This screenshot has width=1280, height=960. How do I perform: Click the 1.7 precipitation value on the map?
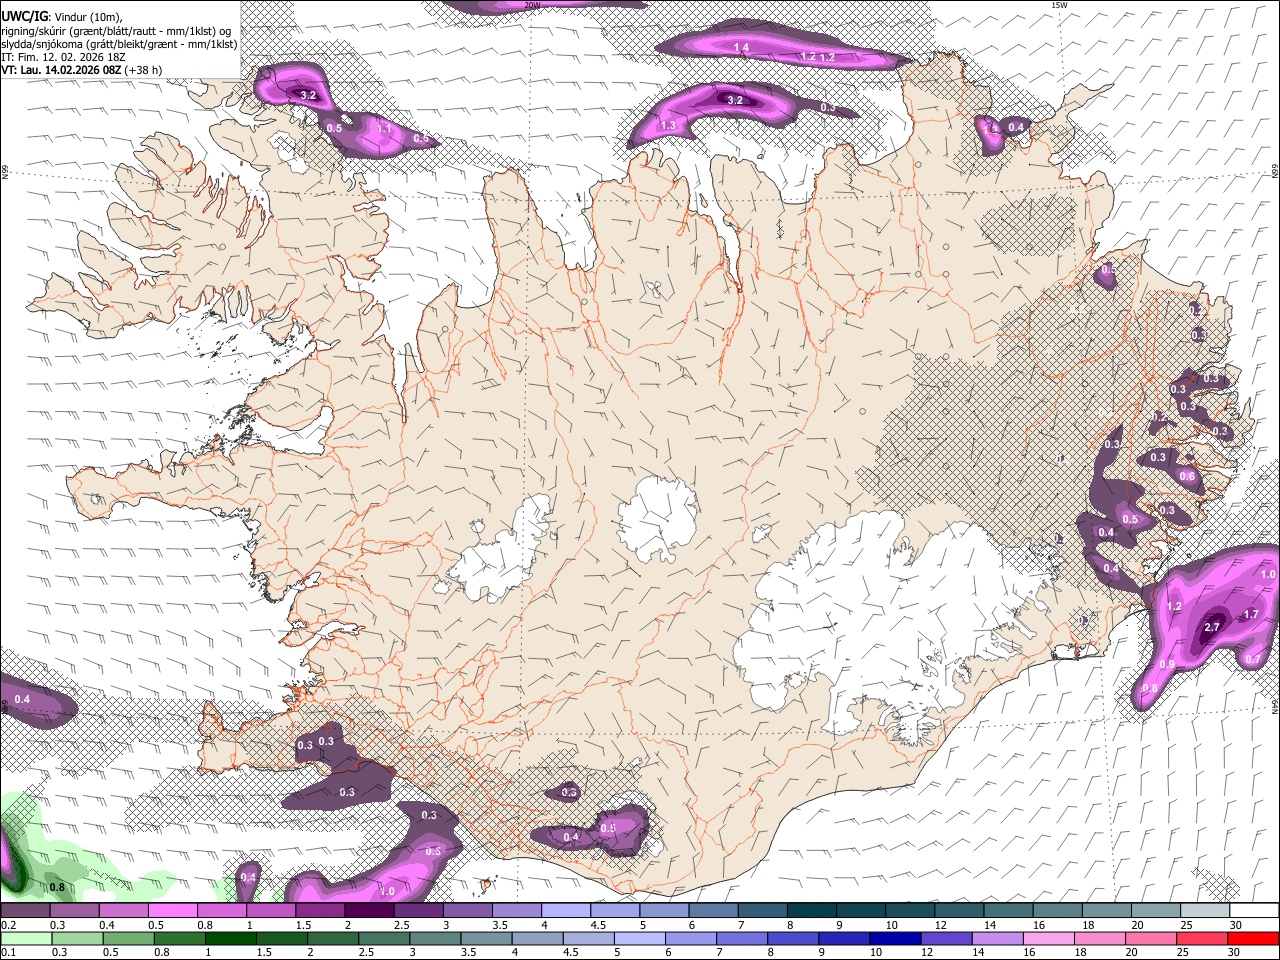pyautogui.click(x=1250, y=614)
